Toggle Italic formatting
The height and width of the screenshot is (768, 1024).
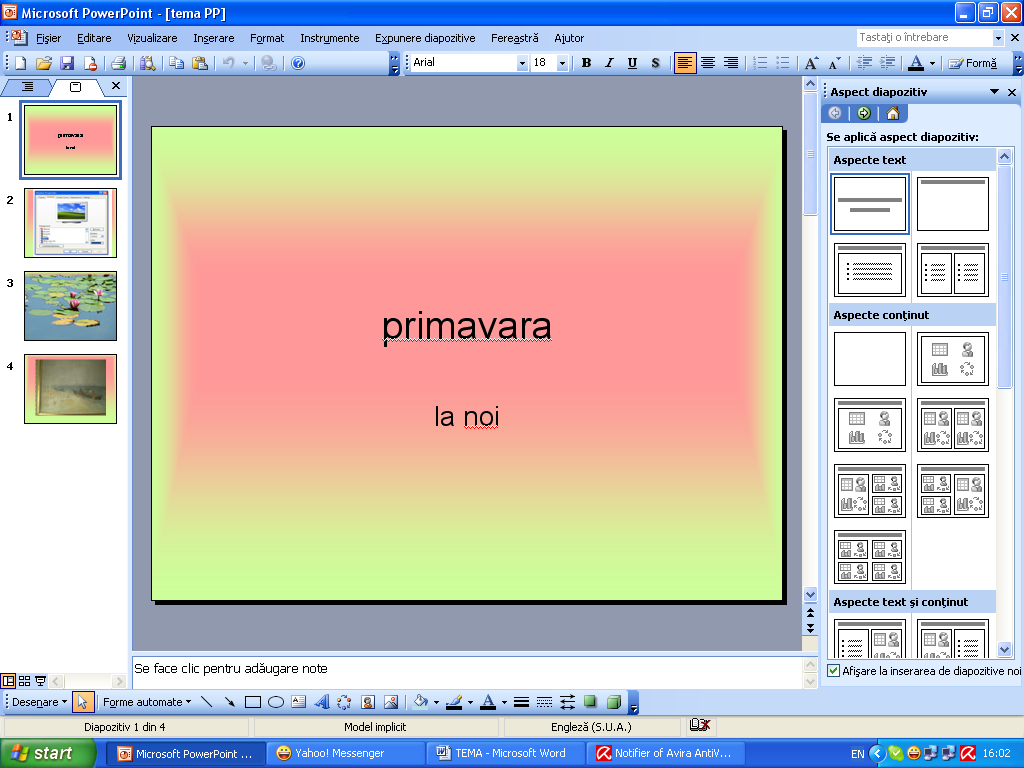tap(609, 63)
